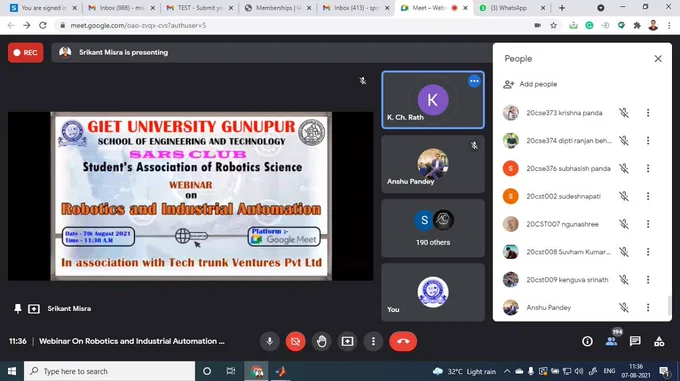The height and width of the screenshot is (381, 680).
Task: Open the MATLAB taskbar icon
Action: coord(281,371)
